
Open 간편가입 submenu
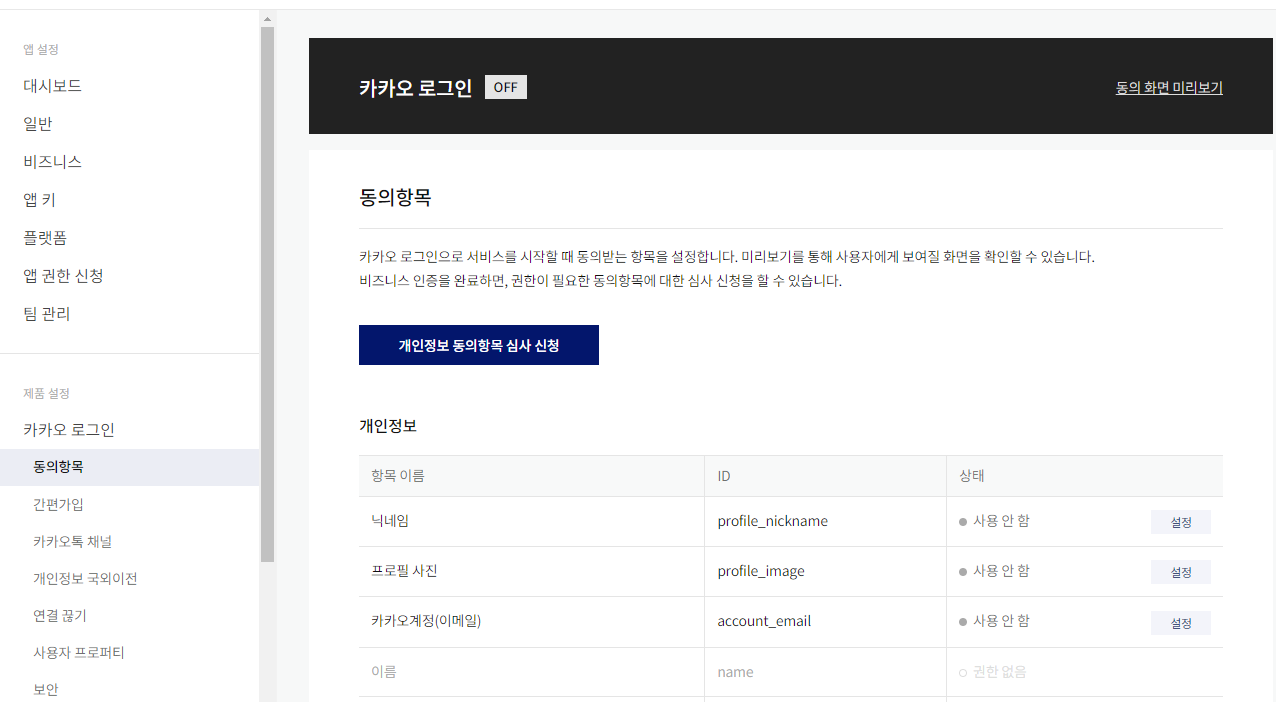[58, 504]
